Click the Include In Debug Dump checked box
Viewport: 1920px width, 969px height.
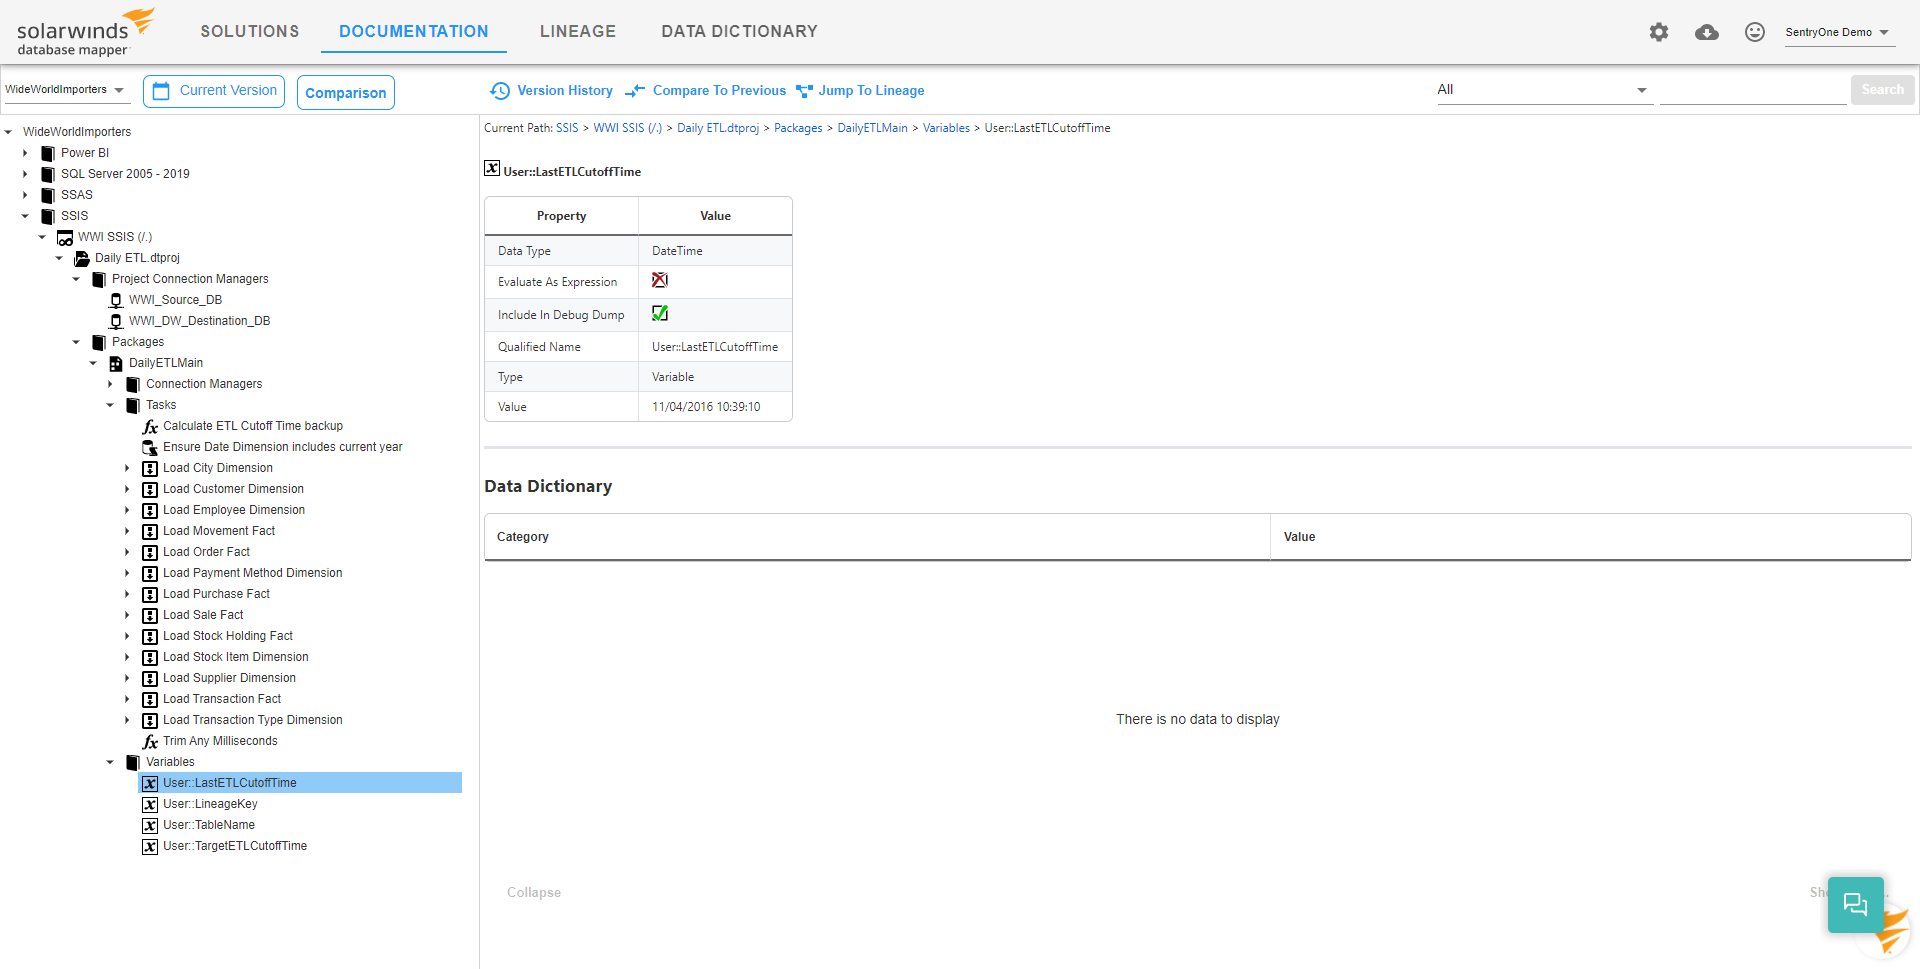660,313
